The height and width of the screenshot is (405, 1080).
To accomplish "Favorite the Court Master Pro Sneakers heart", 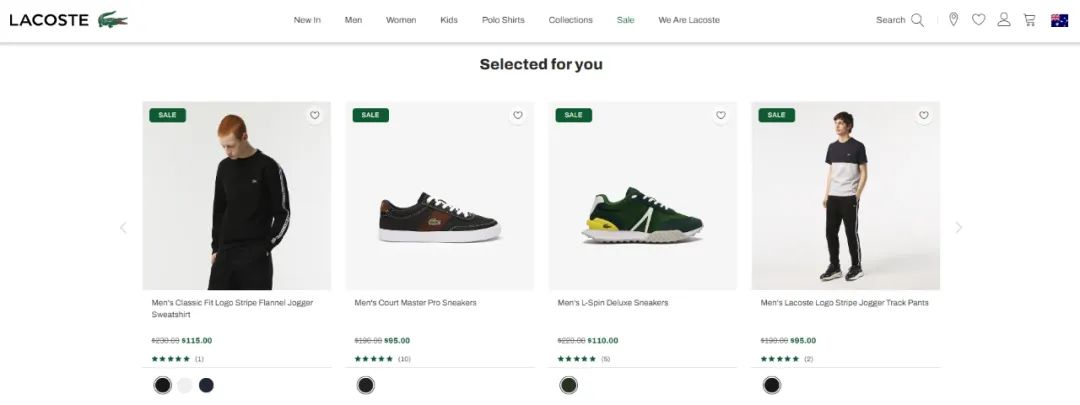I will coord(518,116).
